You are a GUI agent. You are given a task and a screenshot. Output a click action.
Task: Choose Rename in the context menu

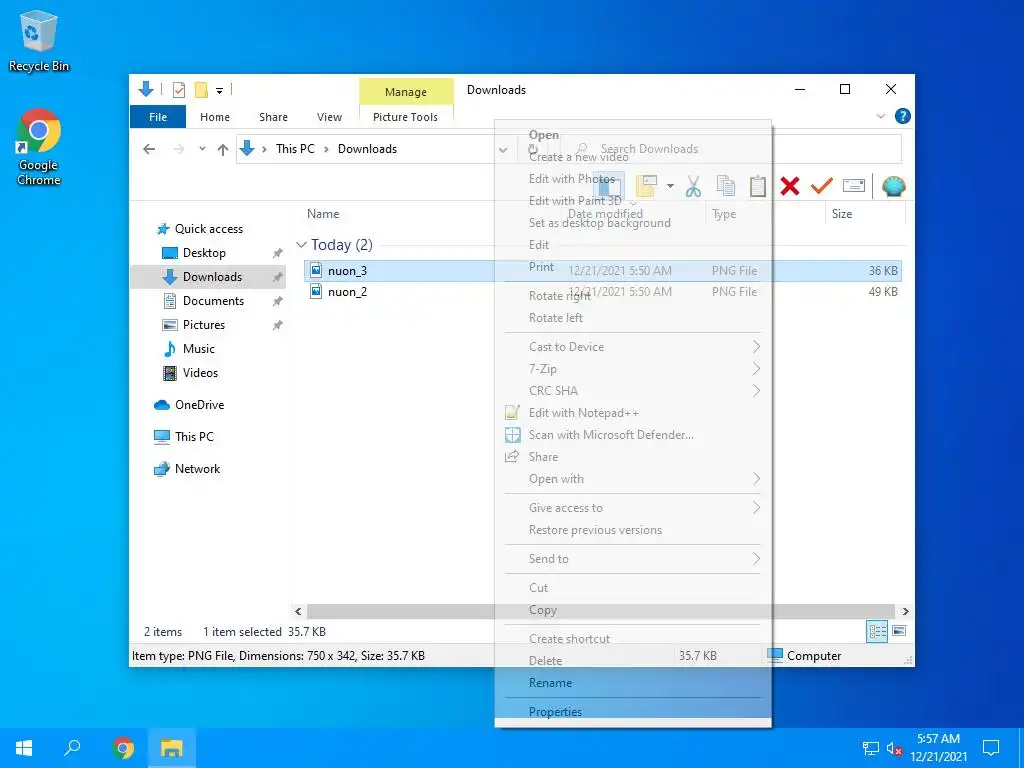(633, 683)
